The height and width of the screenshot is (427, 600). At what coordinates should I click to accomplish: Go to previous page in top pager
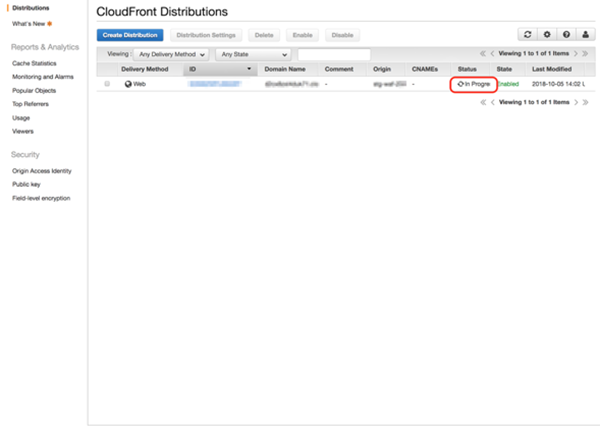coord(492,54)
